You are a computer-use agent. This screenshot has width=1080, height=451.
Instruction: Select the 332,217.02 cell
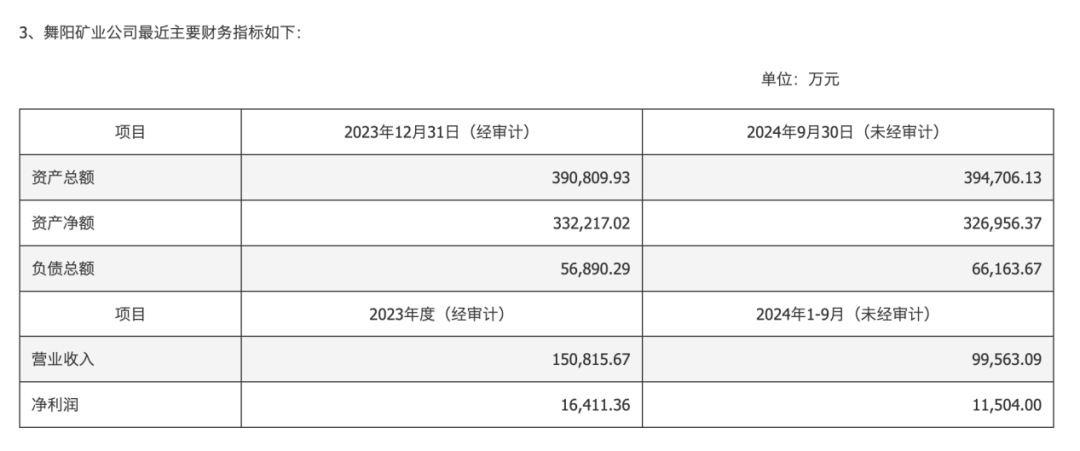(590, 223)
